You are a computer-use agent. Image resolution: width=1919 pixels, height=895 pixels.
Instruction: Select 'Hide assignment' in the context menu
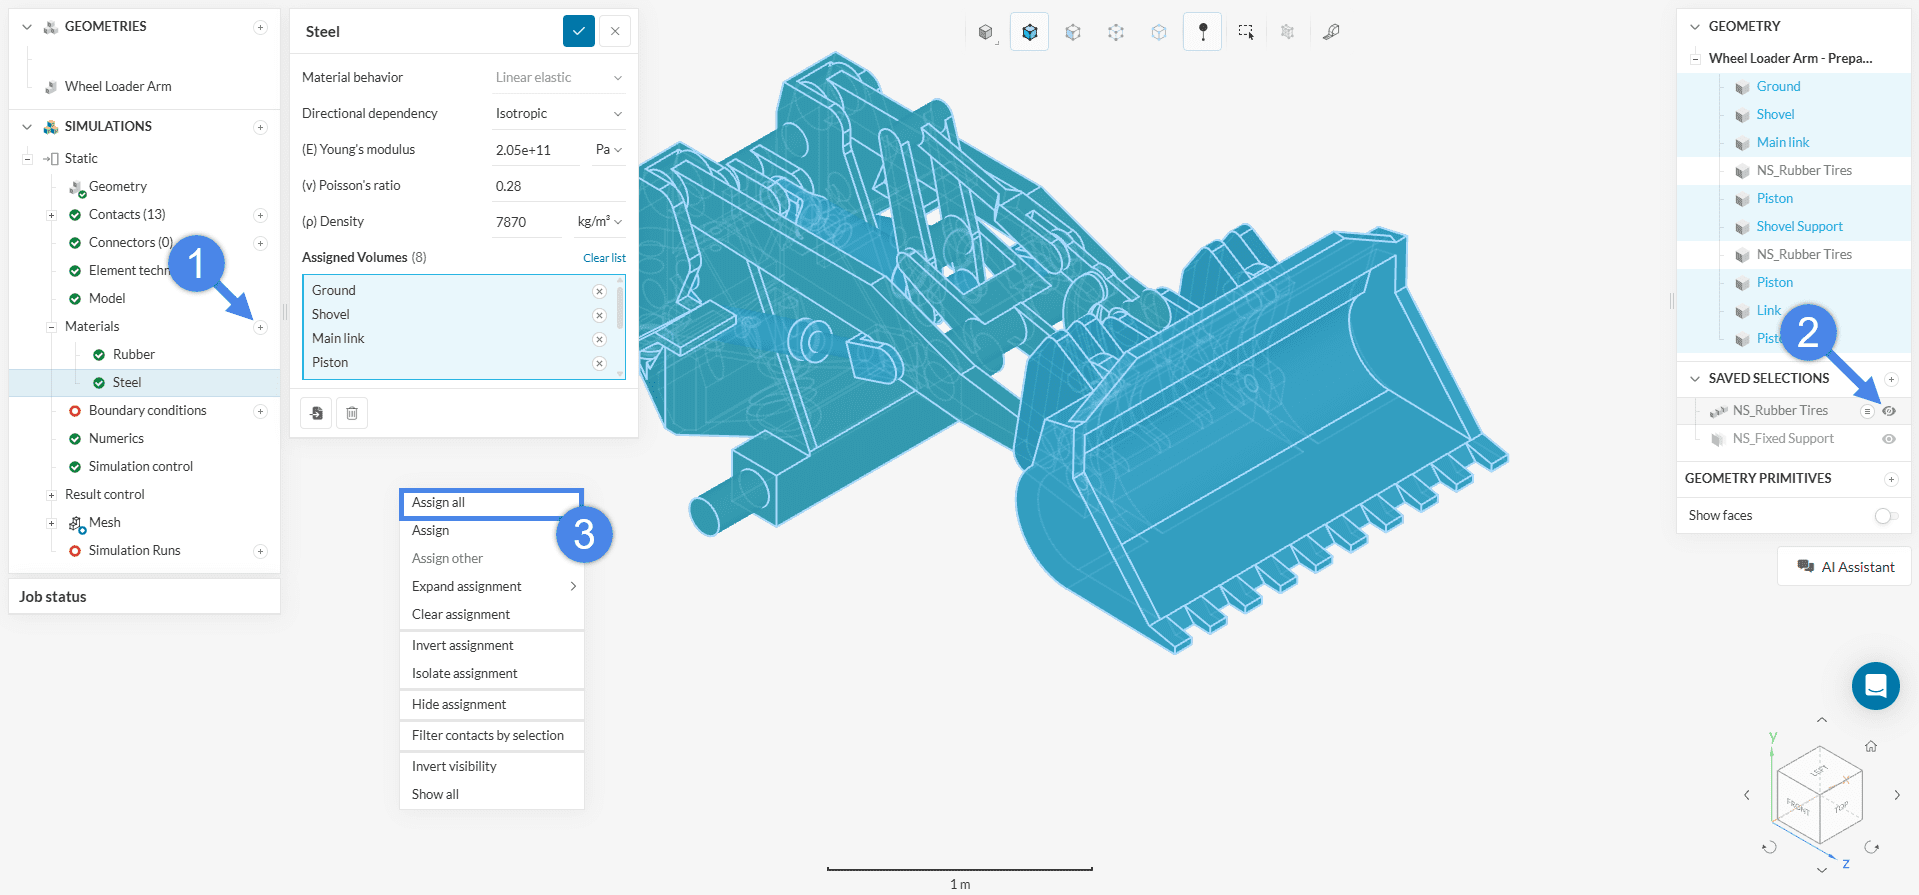[x=459, y=705]
